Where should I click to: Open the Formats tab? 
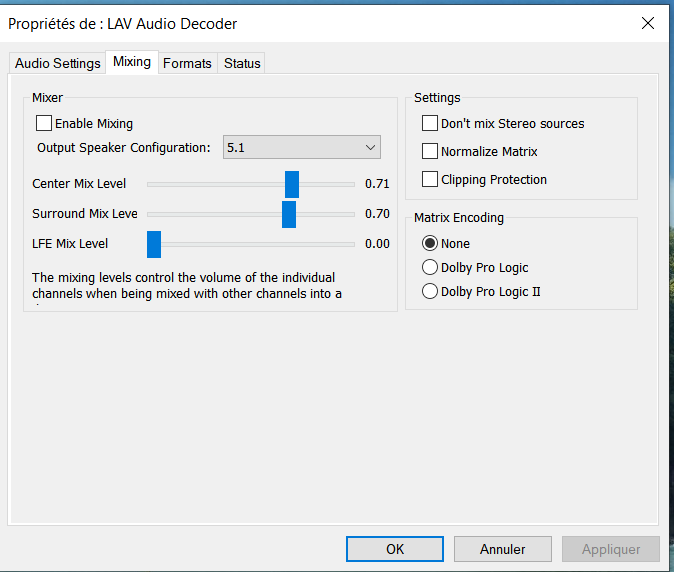187,63
